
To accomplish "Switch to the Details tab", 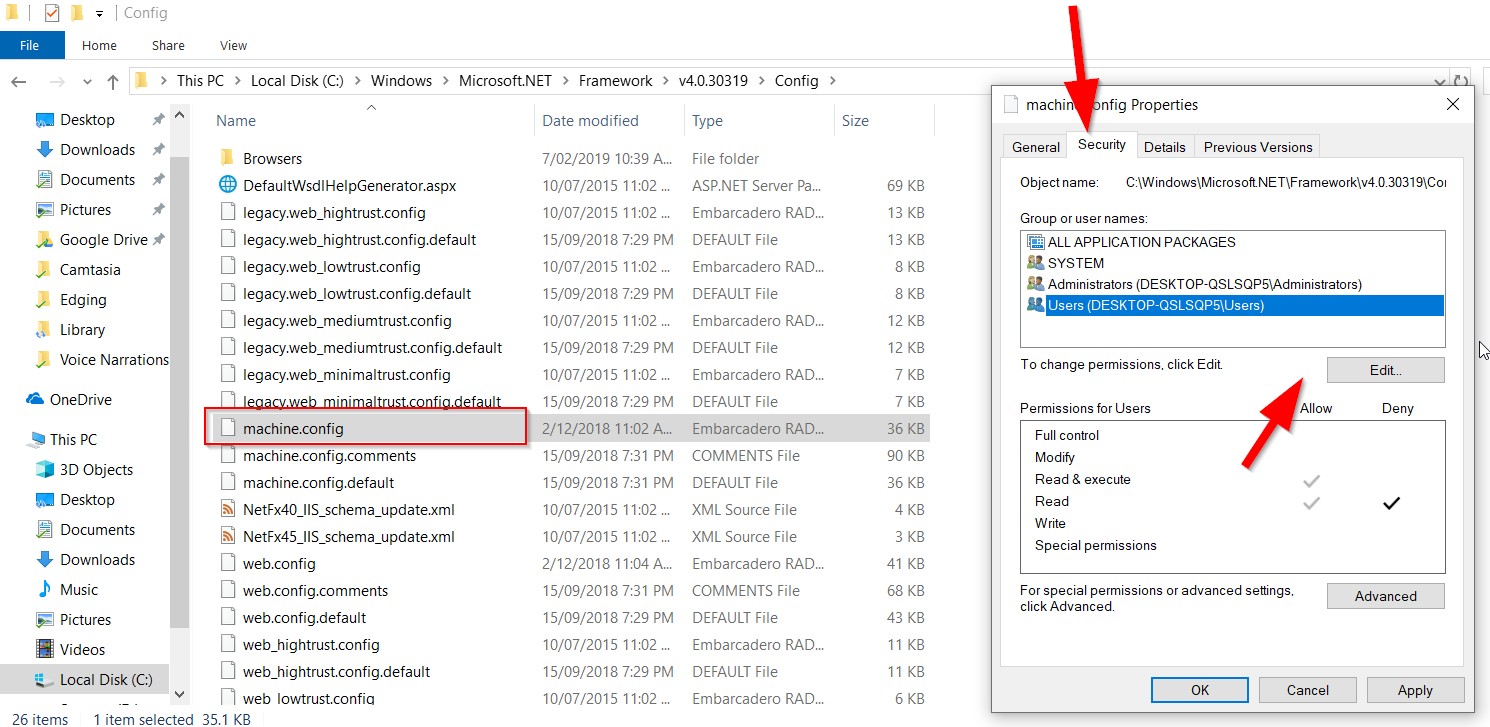I will [x=1164, y=147].
